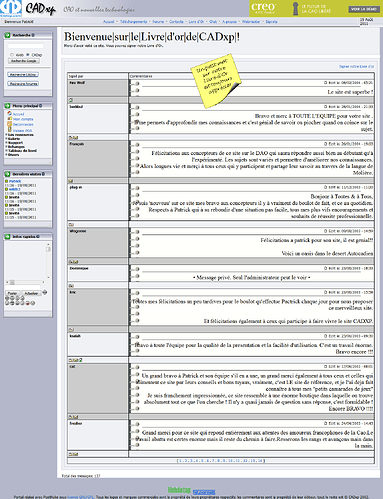Screen dimensions: 383x499
Task: Click the vertical scrollbar of the Infos rapides box
Action: 48,261
